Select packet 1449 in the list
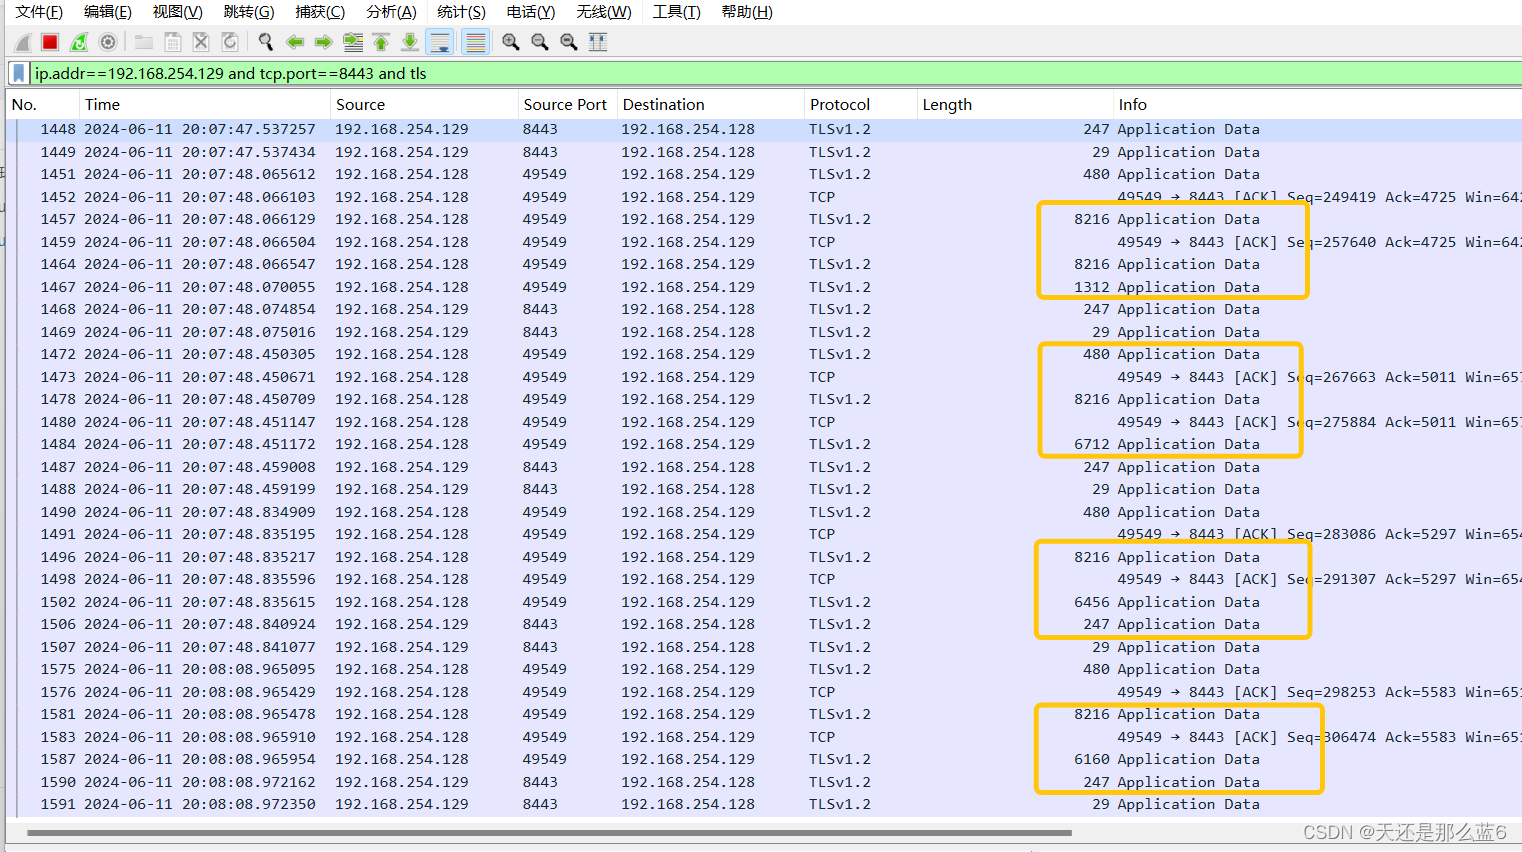The image size is (1522, 852). pos(764,152)
